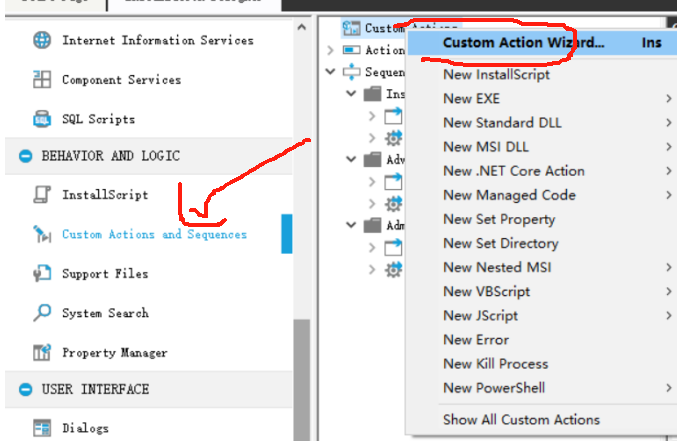Click the InstallScript scroll icon
Image resolution: width=677 pixels, height=441 pixels.
point(42,194)
